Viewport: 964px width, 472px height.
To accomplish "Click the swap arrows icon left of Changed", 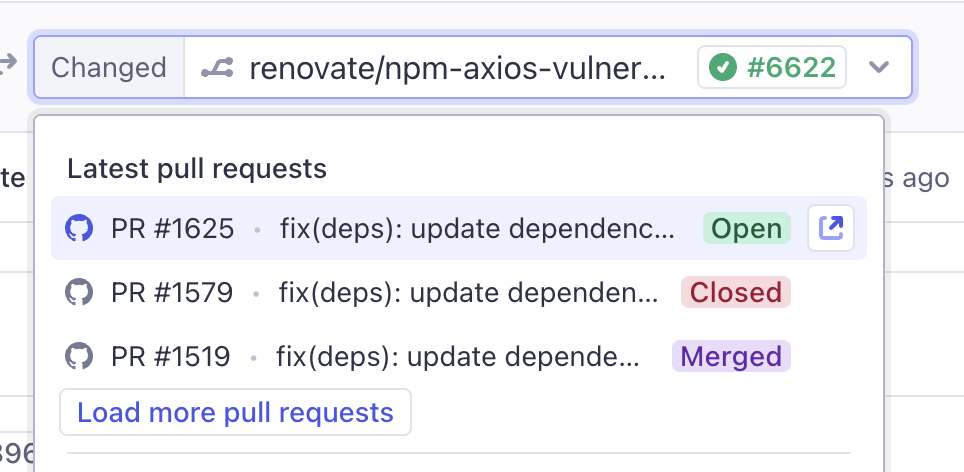I will click(x=8, y=64).
